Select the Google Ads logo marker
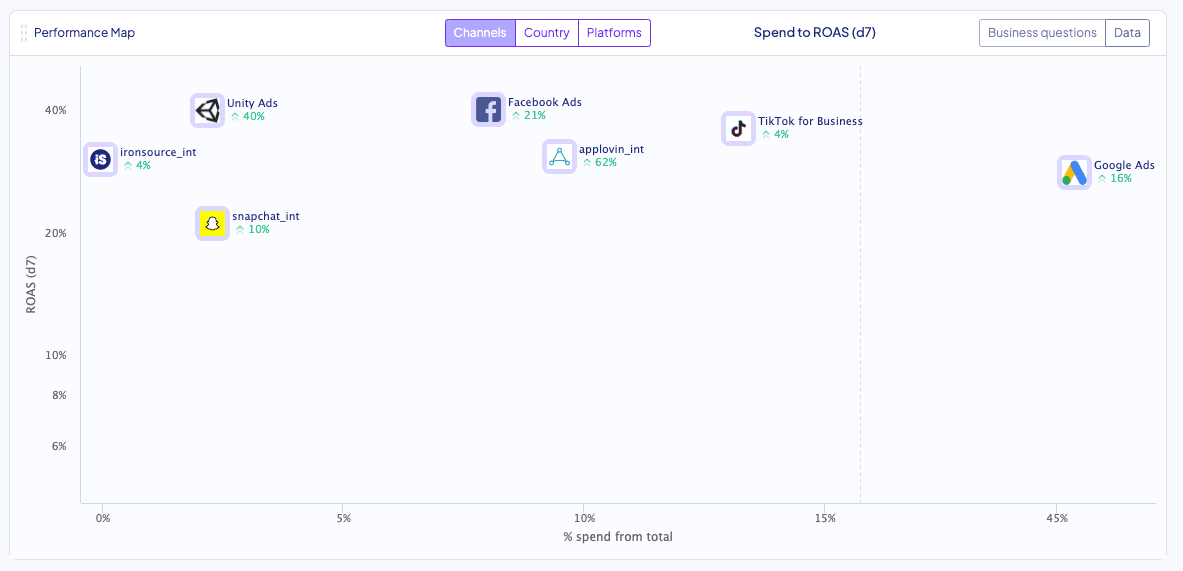The width and height of the screenshot is (1183, 571). tap(1074, 172)
